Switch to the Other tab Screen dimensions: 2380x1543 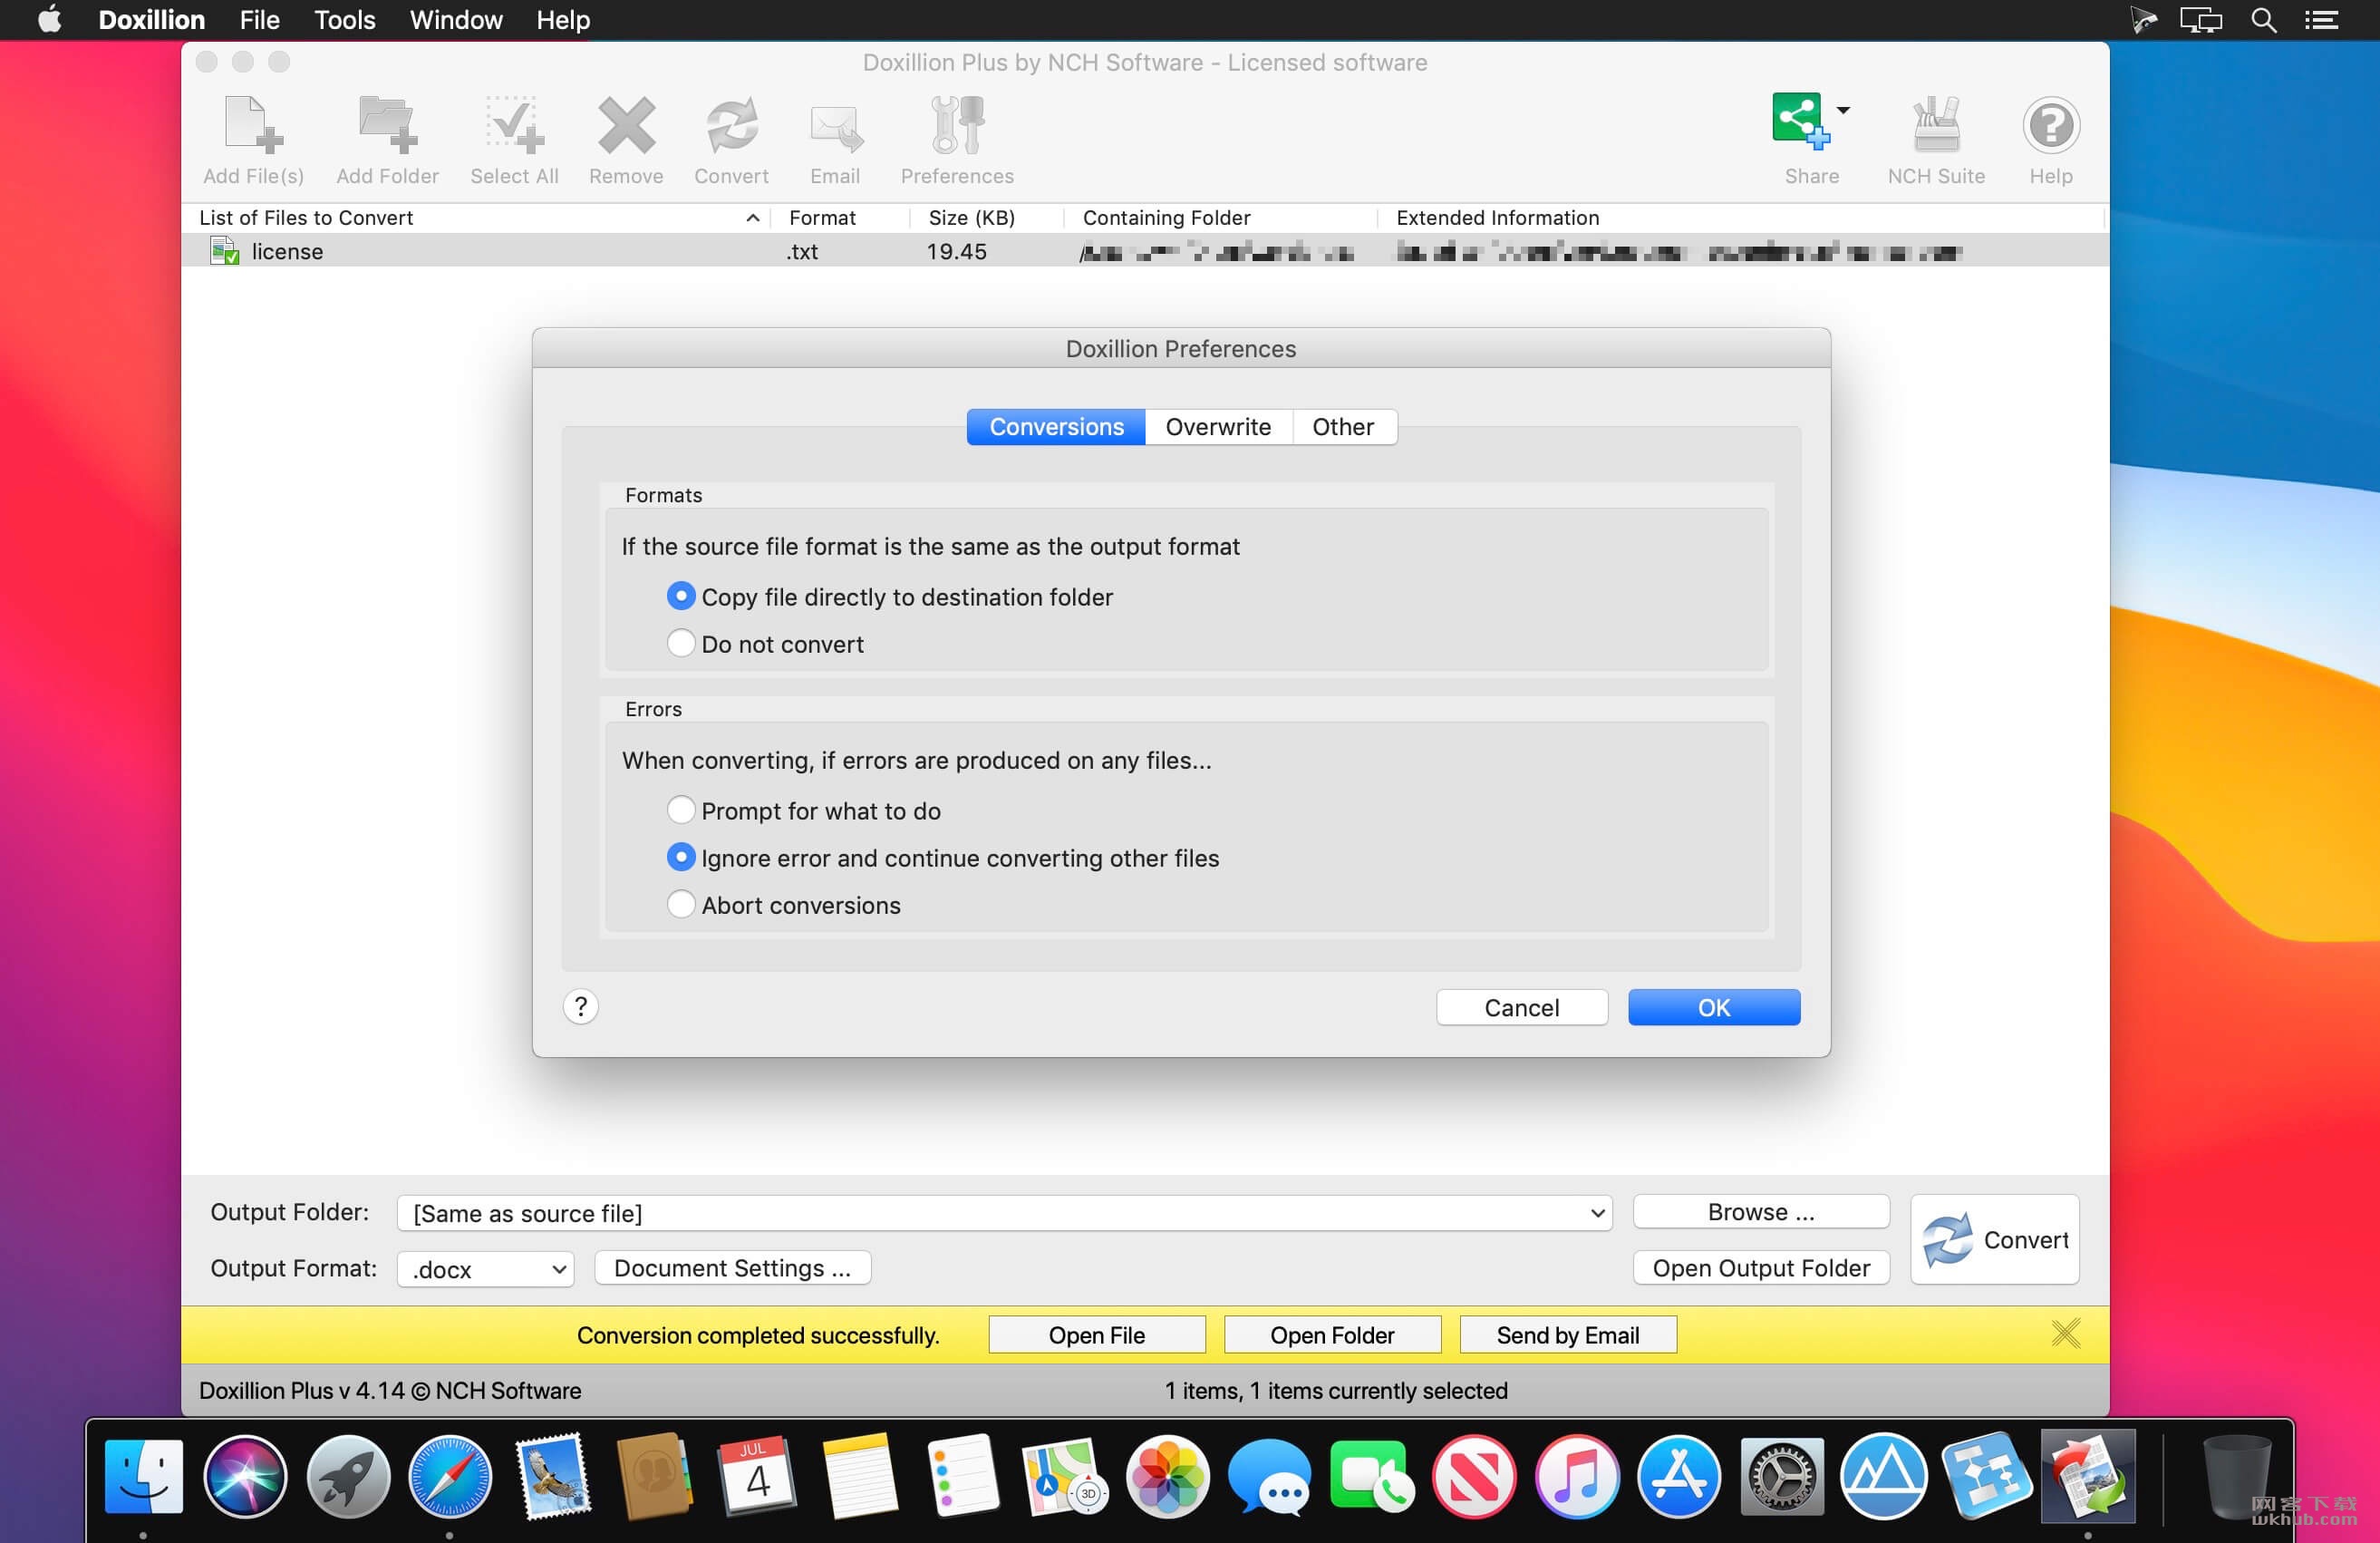click(1343, 427)
